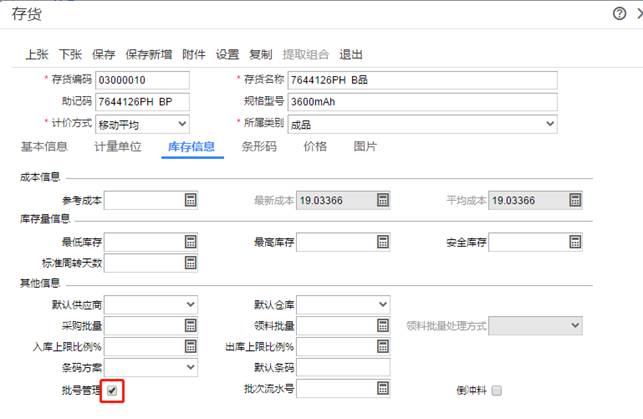Click the 保存 button in toolbar

103,54
